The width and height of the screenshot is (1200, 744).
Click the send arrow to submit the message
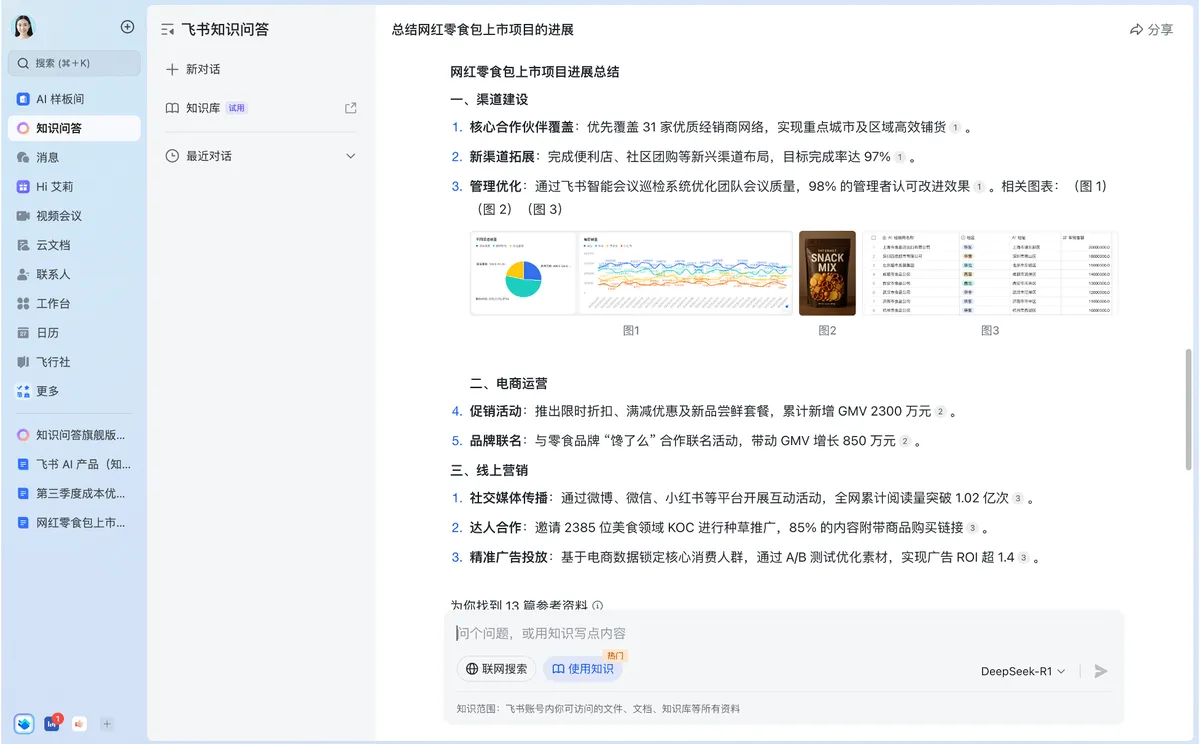[x=1100, y=671]
